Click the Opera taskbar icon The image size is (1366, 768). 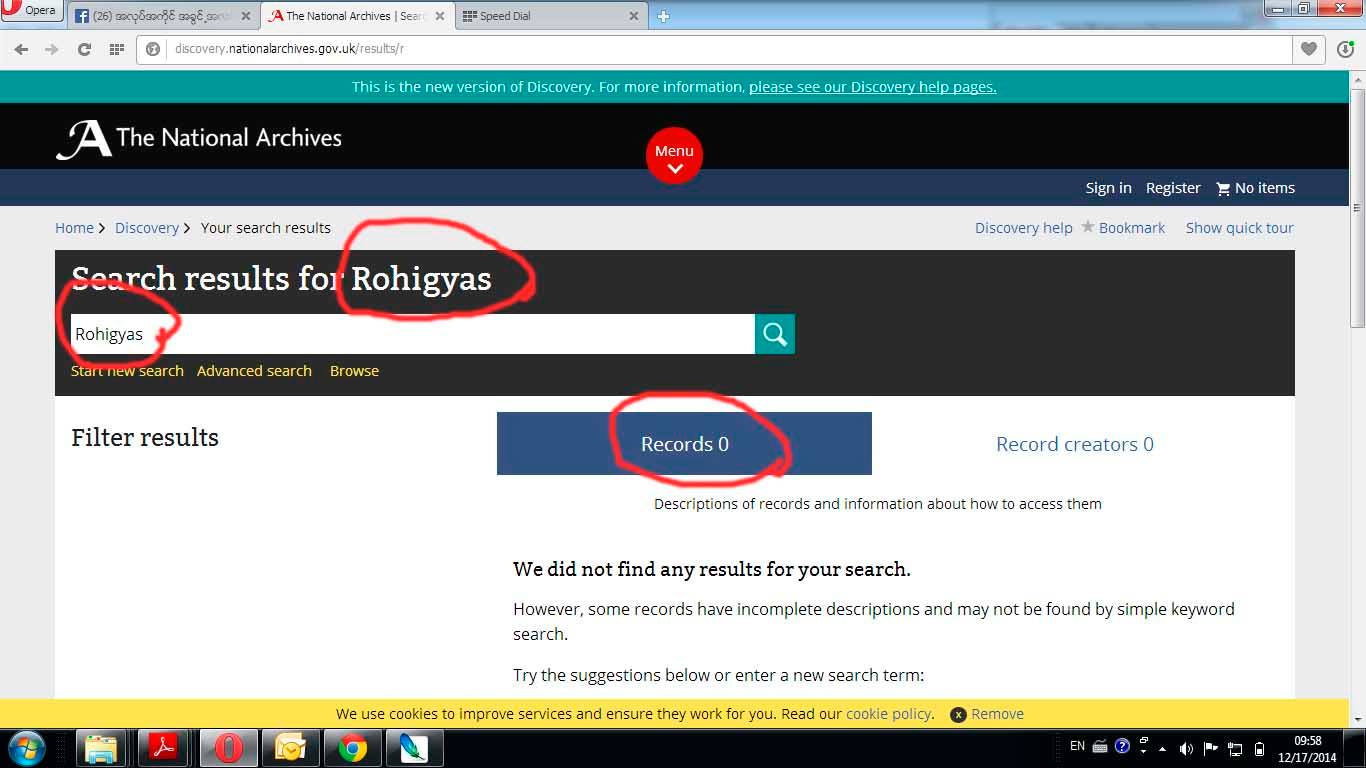coord(228,748)
